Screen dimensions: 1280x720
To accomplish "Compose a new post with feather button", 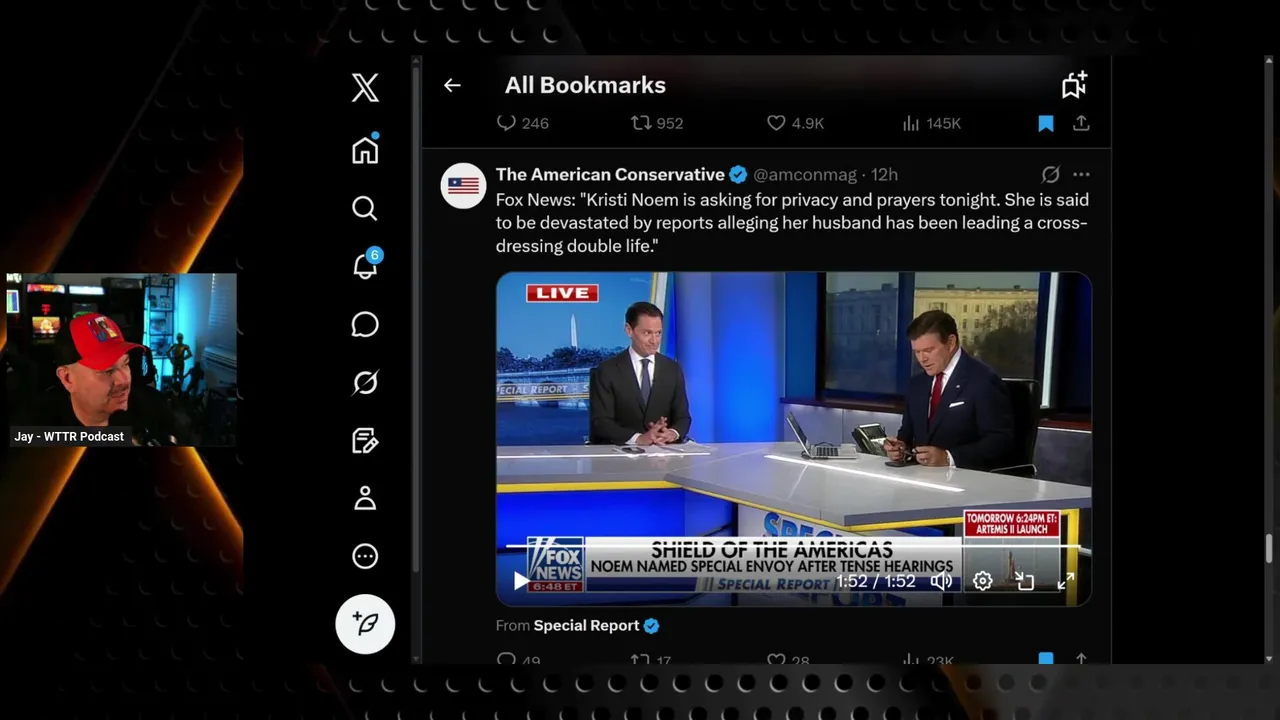I will coord(365,624).
